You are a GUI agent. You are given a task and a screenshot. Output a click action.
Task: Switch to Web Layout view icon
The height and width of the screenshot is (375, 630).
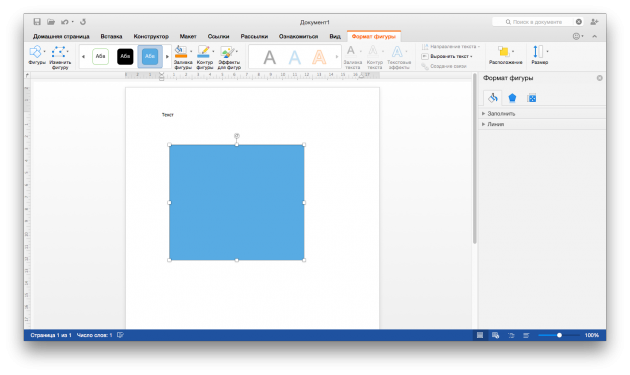pos(495,335)
